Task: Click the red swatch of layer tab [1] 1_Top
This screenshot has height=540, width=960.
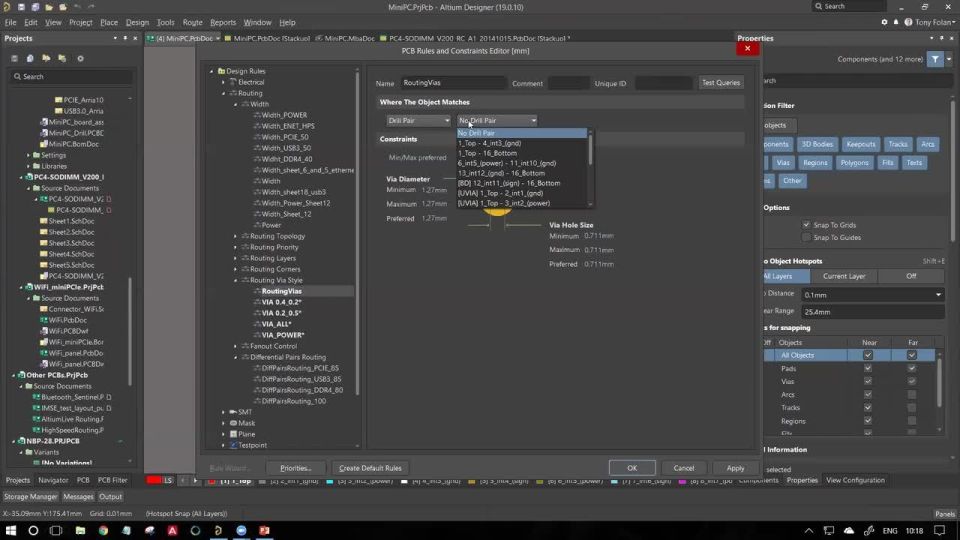Action: [x=212, y=481]
